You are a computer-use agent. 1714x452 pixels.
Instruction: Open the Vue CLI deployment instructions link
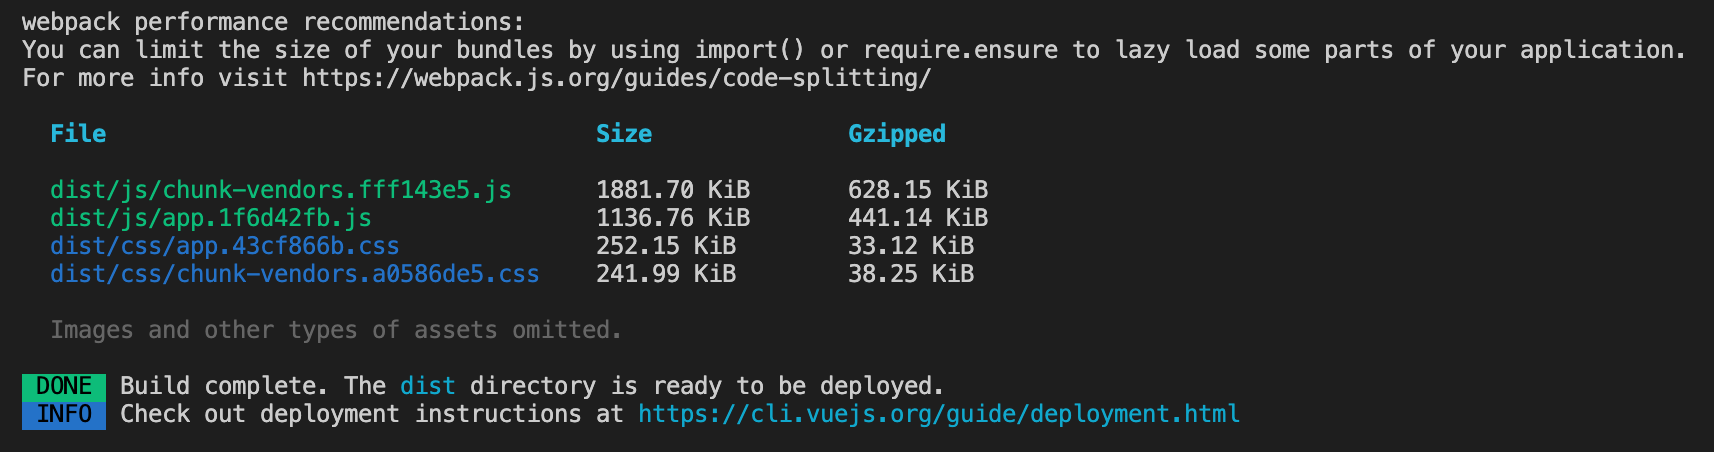point(939,414)
